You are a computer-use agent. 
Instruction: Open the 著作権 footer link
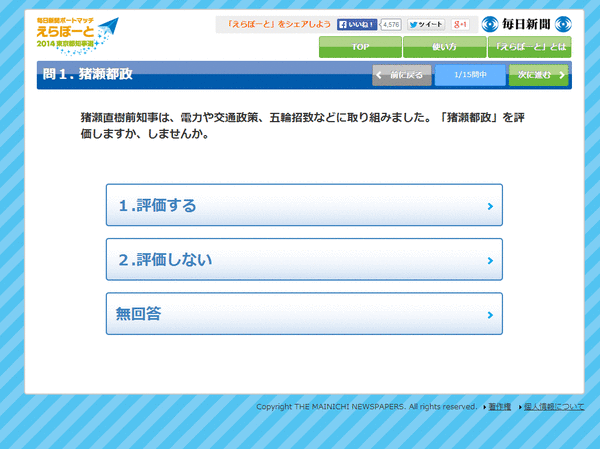point(500,407)
